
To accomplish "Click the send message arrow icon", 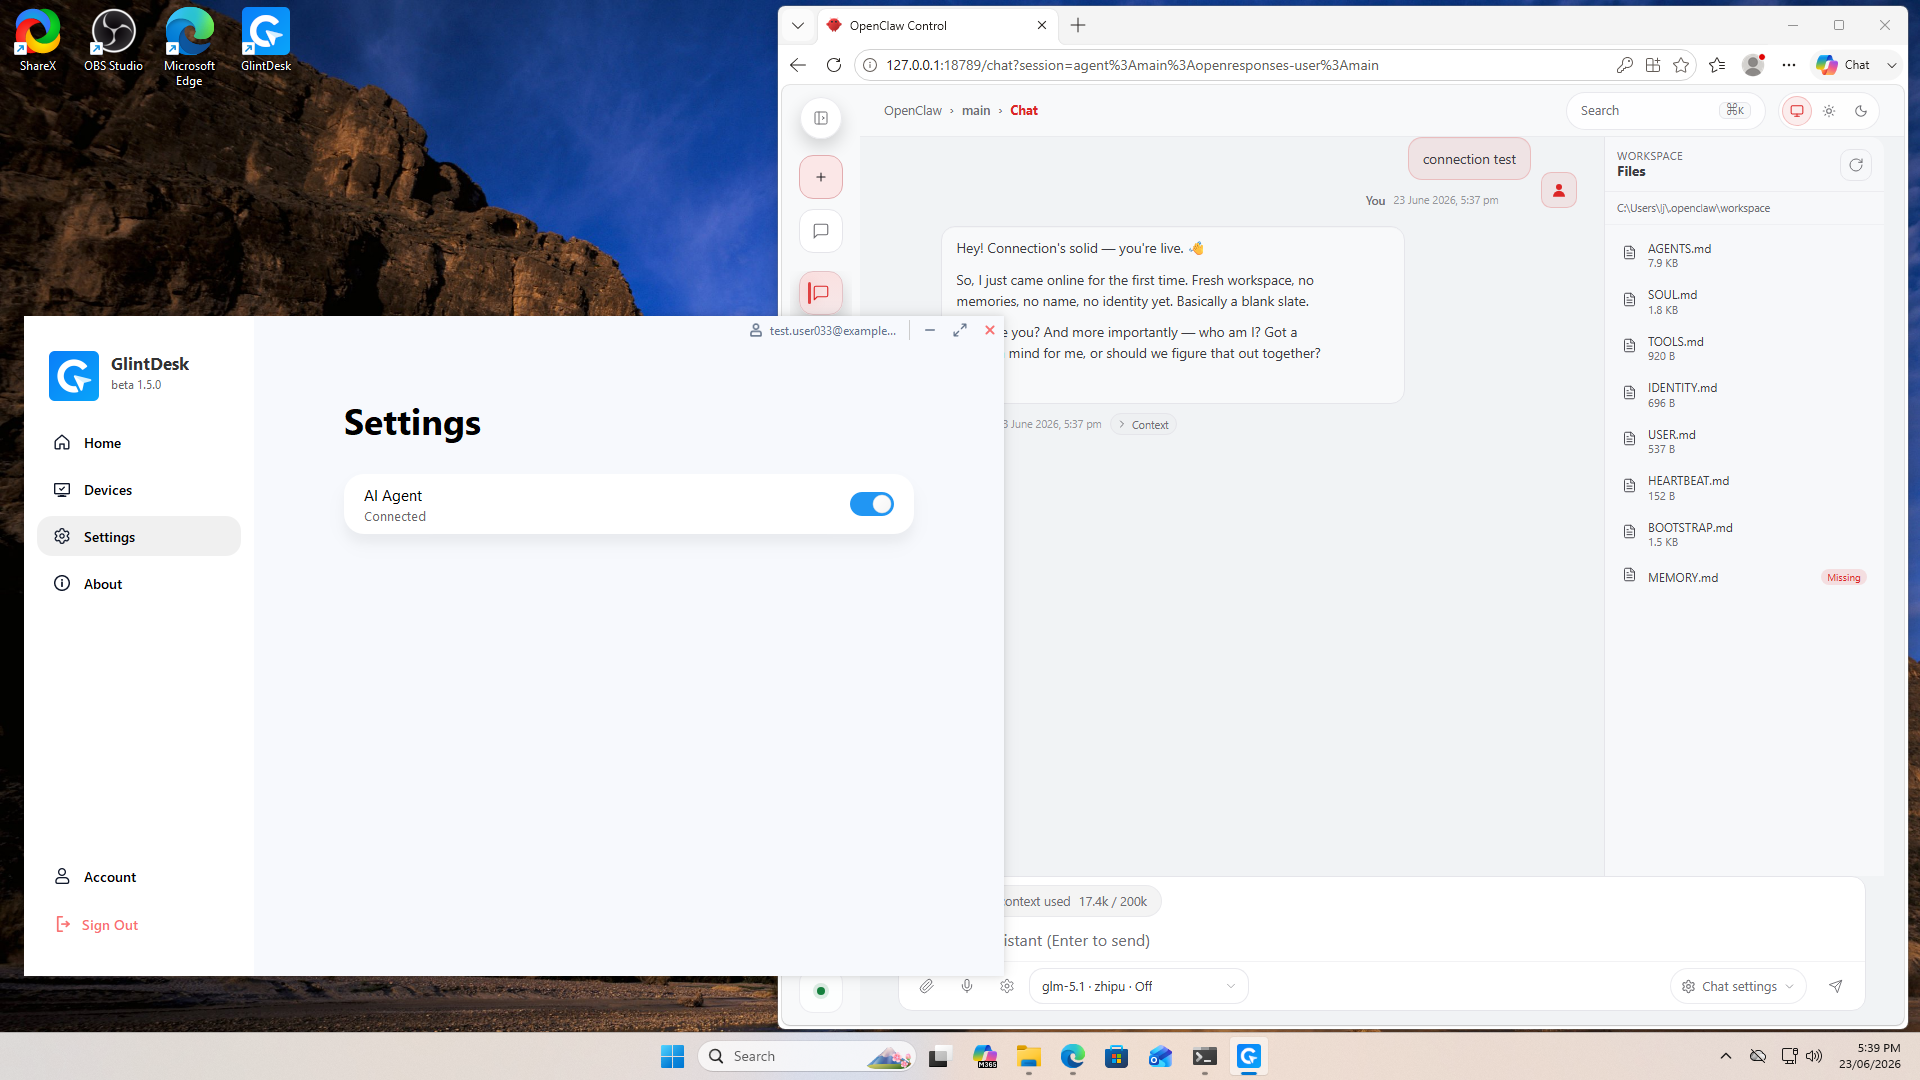I will [x=1836, y=986].
